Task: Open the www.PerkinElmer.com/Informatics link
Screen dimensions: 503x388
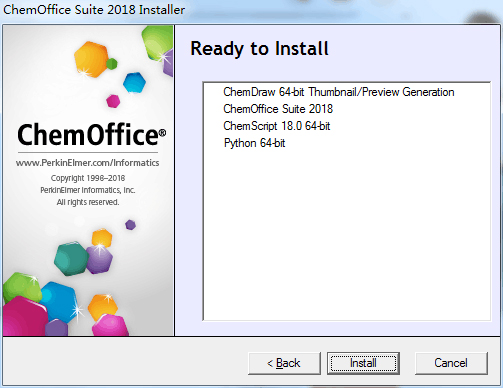Action: pos(87,163)
